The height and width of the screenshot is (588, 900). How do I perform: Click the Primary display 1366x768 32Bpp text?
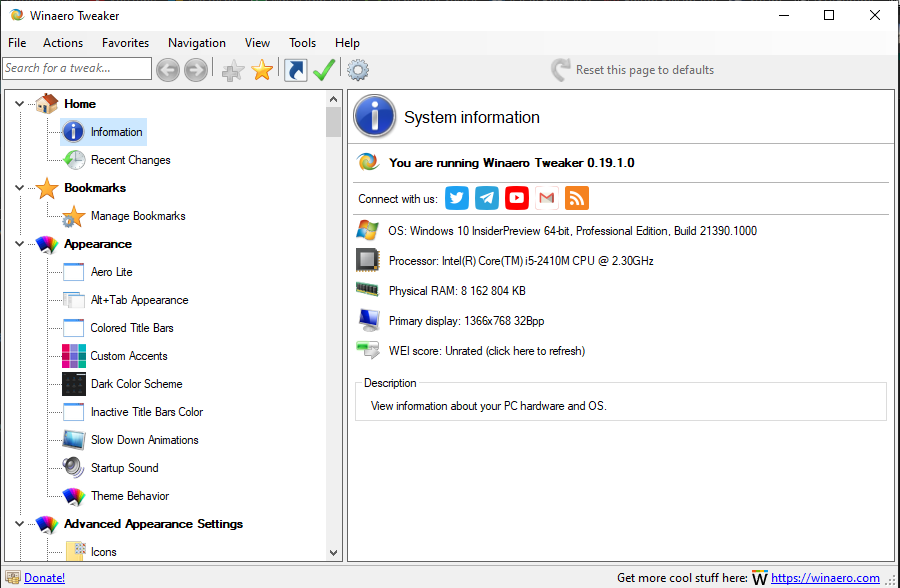click(466, 321)
